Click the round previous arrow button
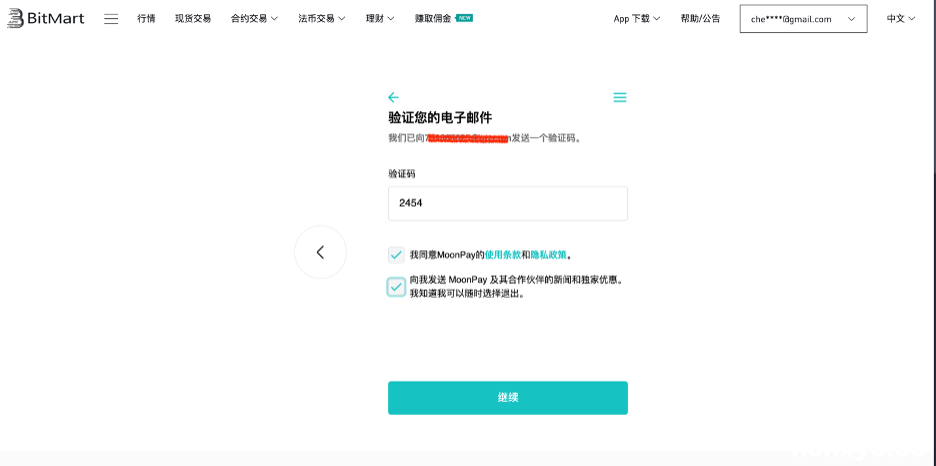This screenshot has height=466, width=936. (320, 252)
